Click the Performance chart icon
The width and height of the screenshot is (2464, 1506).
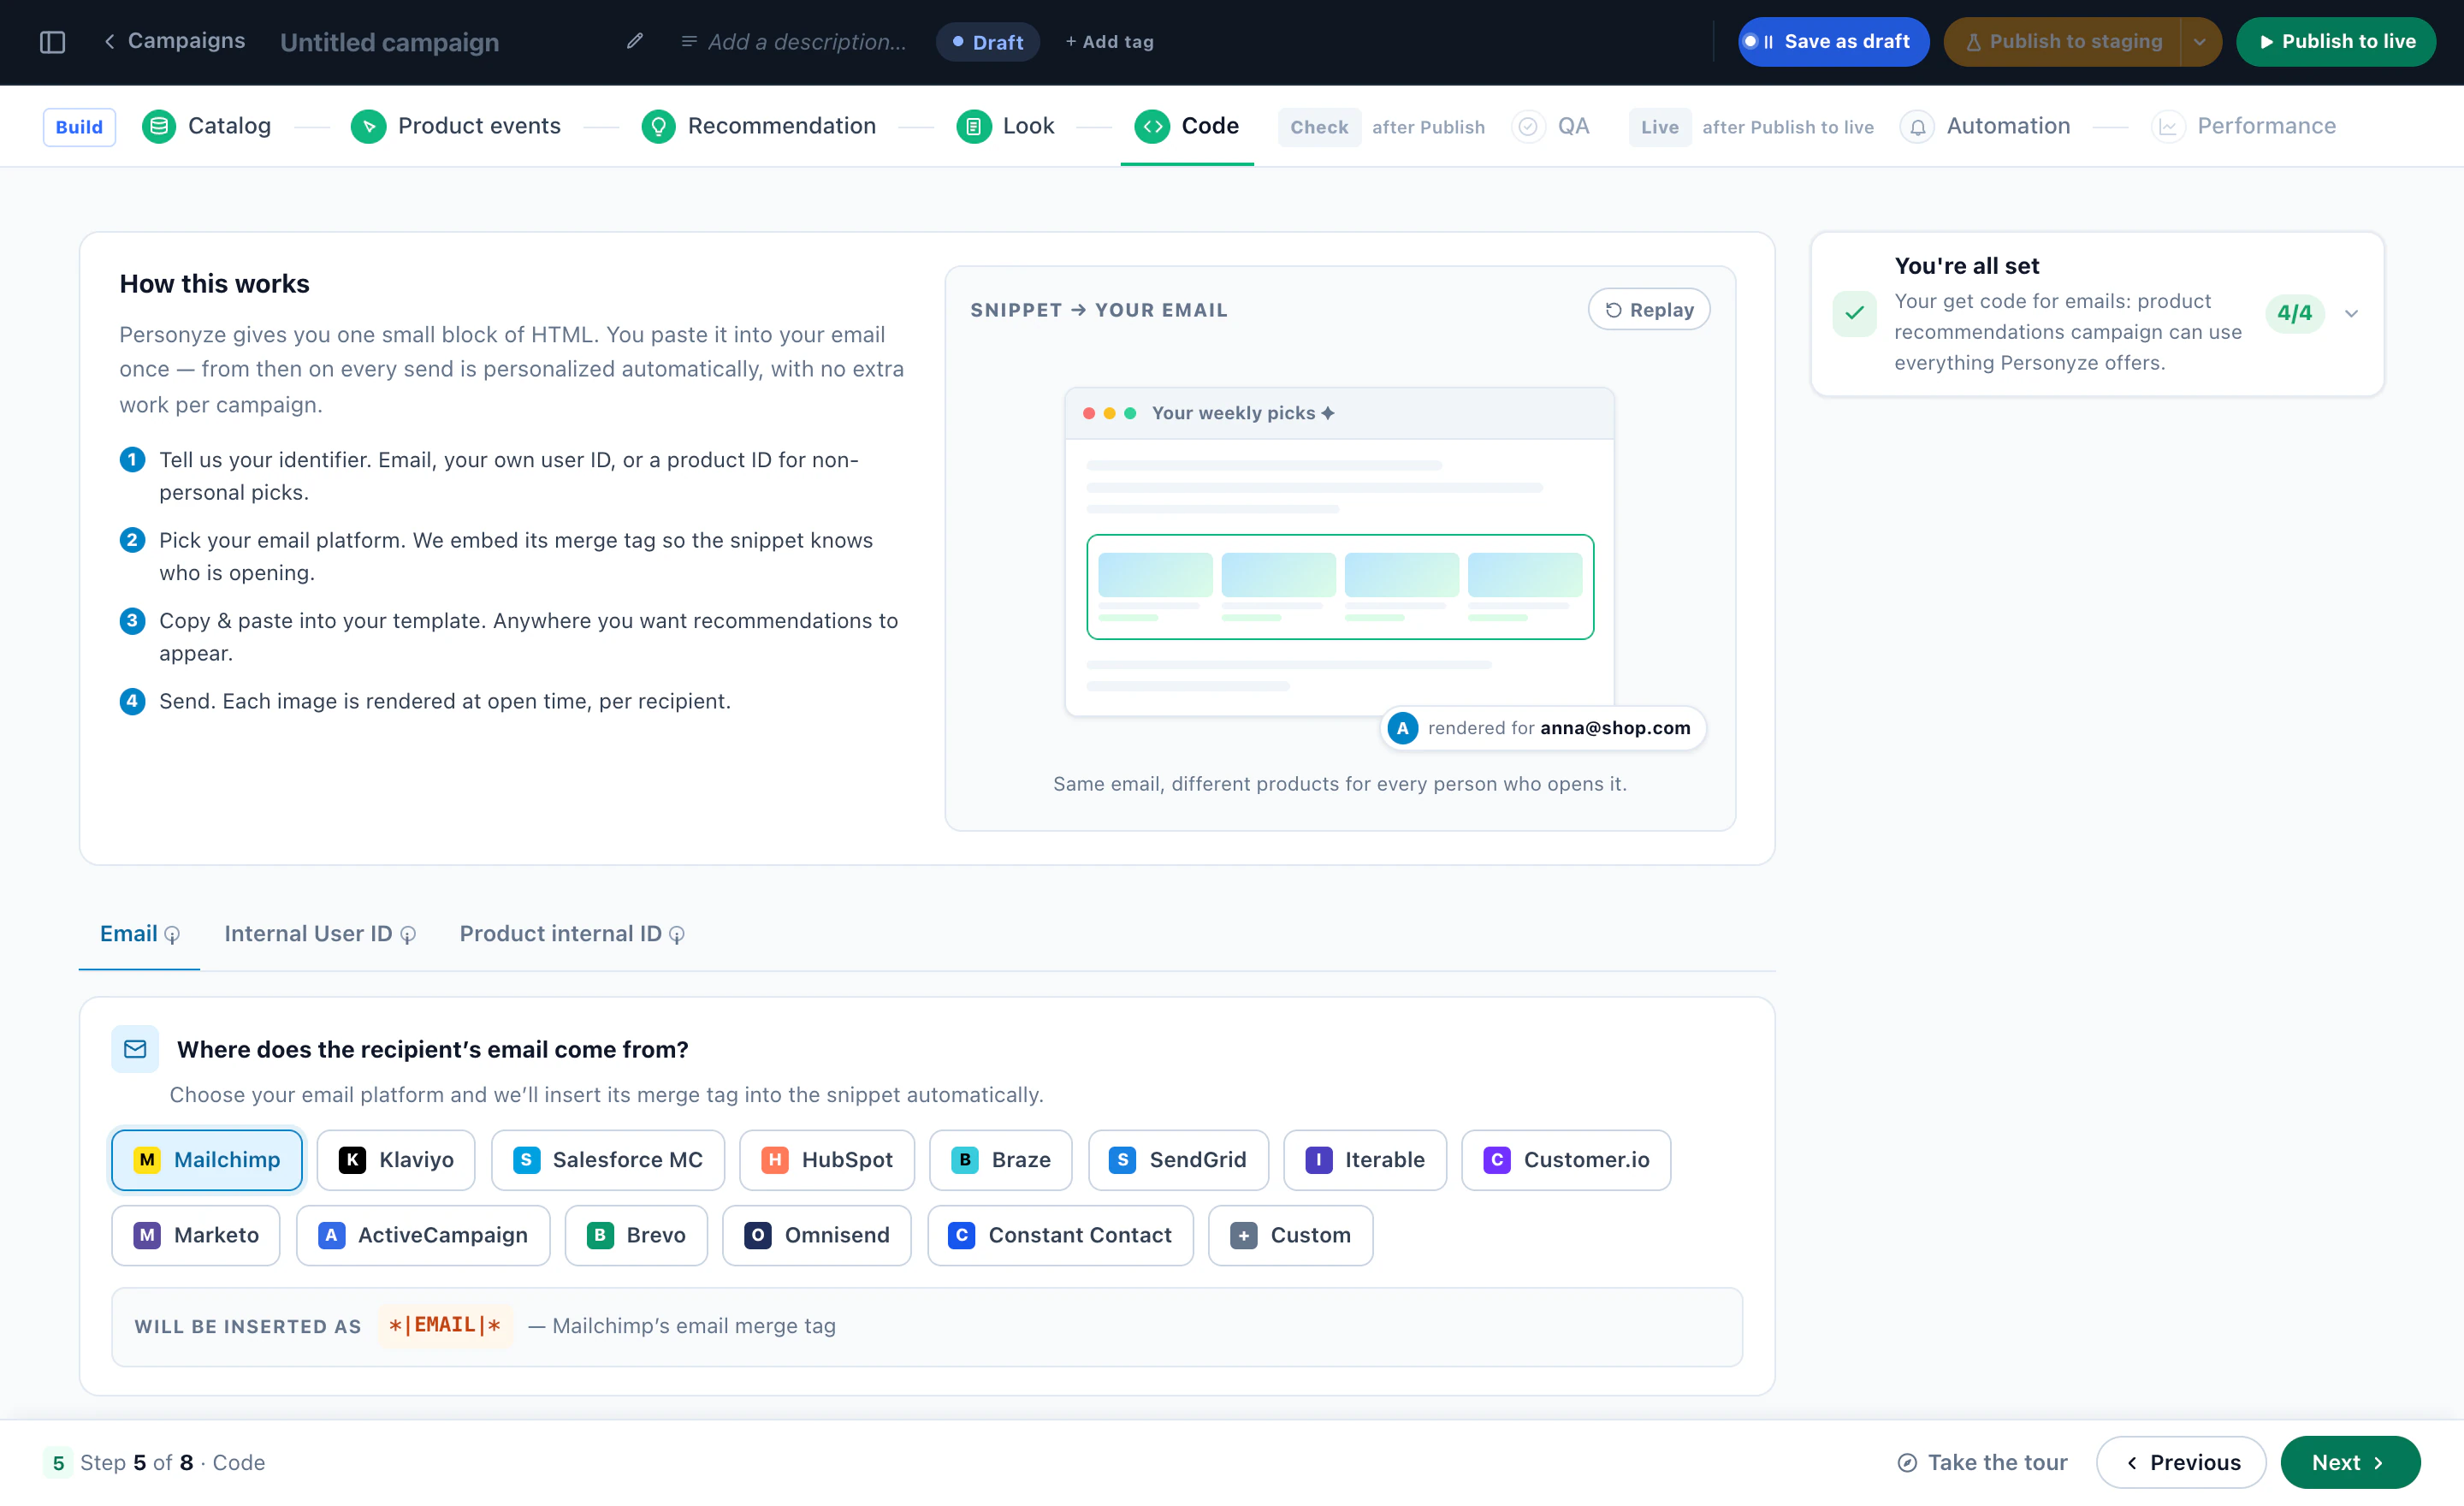point(2168,126)
